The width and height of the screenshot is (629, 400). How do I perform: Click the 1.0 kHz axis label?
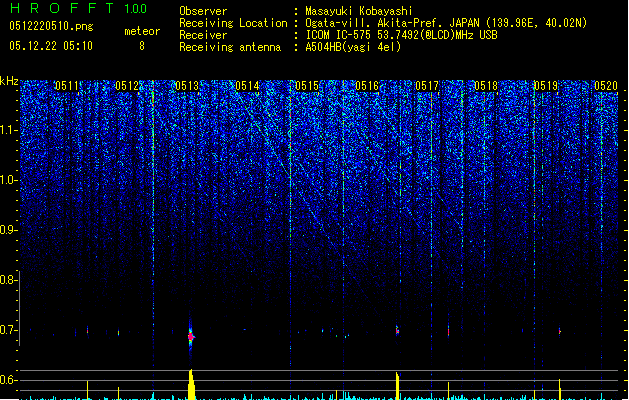8,181
